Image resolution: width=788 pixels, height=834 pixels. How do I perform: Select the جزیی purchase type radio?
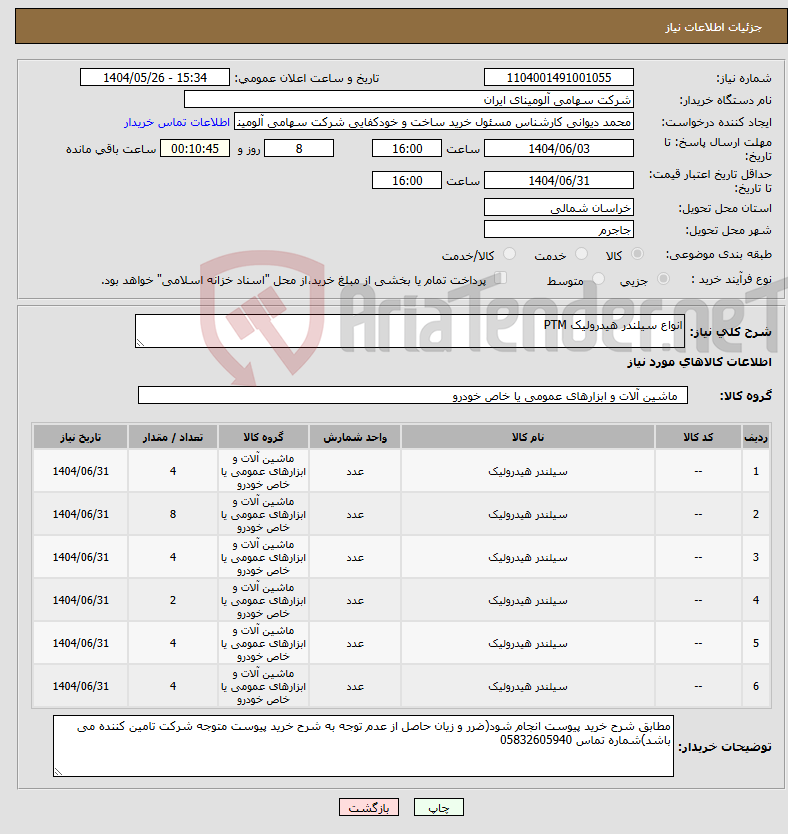663,279
